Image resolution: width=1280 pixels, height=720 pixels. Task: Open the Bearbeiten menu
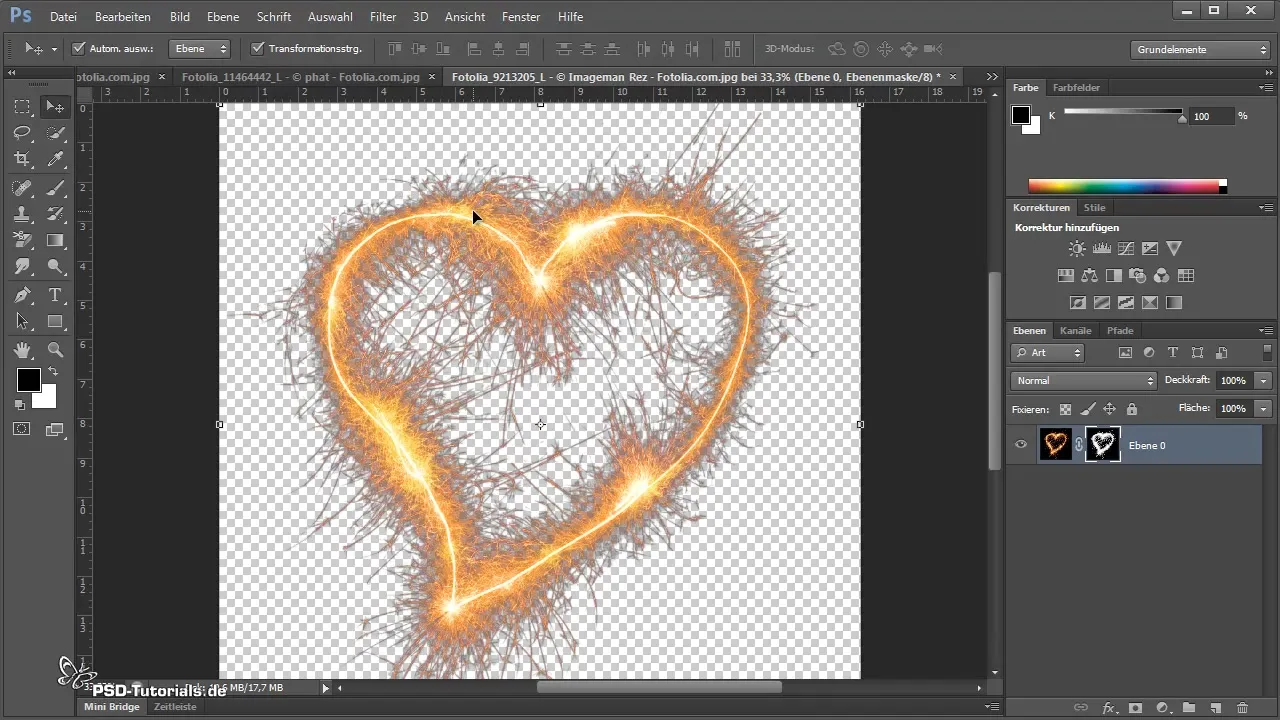pos(123,17)
